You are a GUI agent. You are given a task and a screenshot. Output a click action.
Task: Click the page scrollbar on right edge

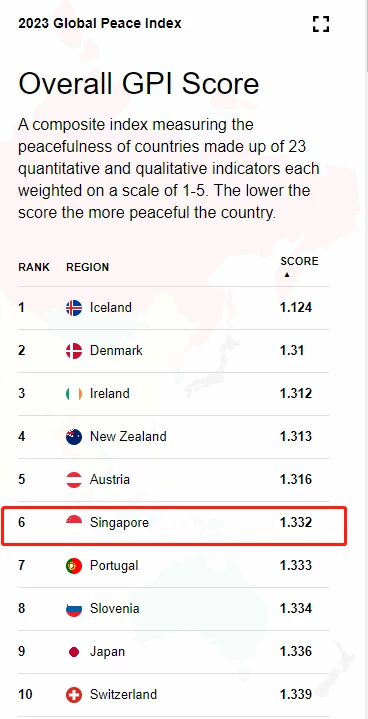(x=366, y=37)
